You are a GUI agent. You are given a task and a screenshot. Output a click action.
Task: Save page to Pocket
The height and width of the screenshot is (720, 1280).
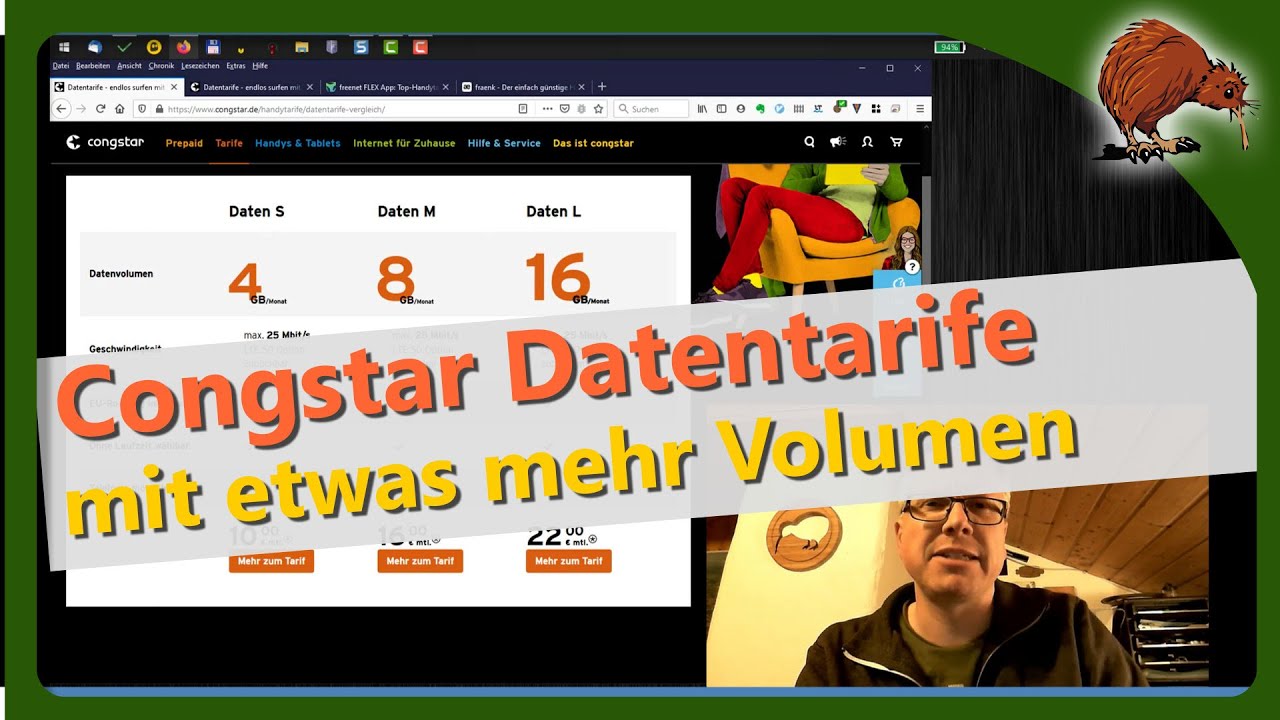[x=564, y=108]
